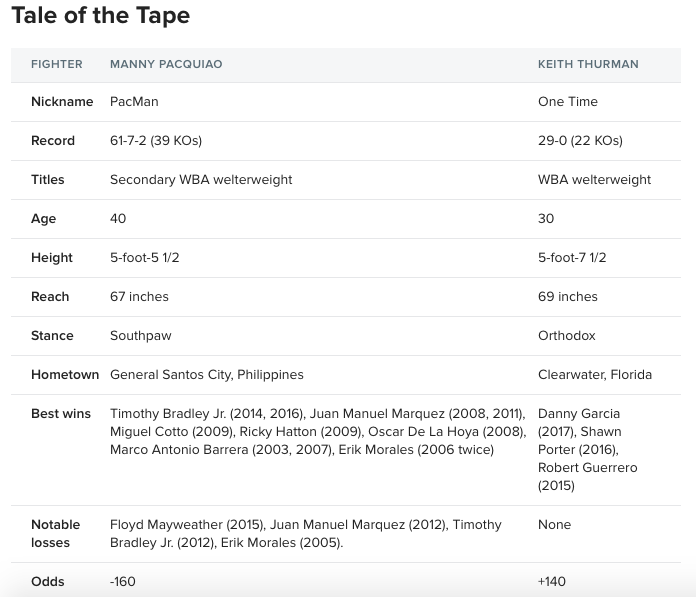Image resolution: width=696 pixels, height=597 pixels.
Task: Select the Nickname row label
Action: (62, 102)
